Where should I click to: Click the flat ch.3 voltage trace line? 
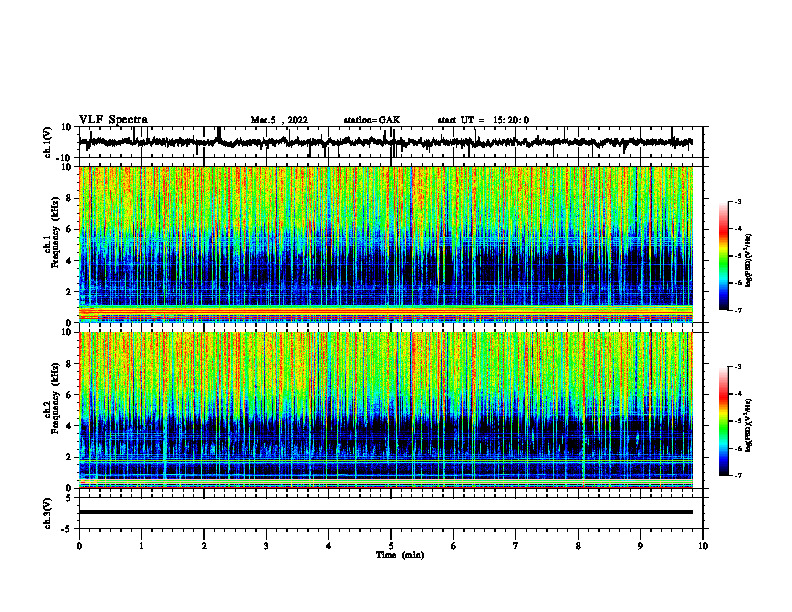click(x=386, y=512)
